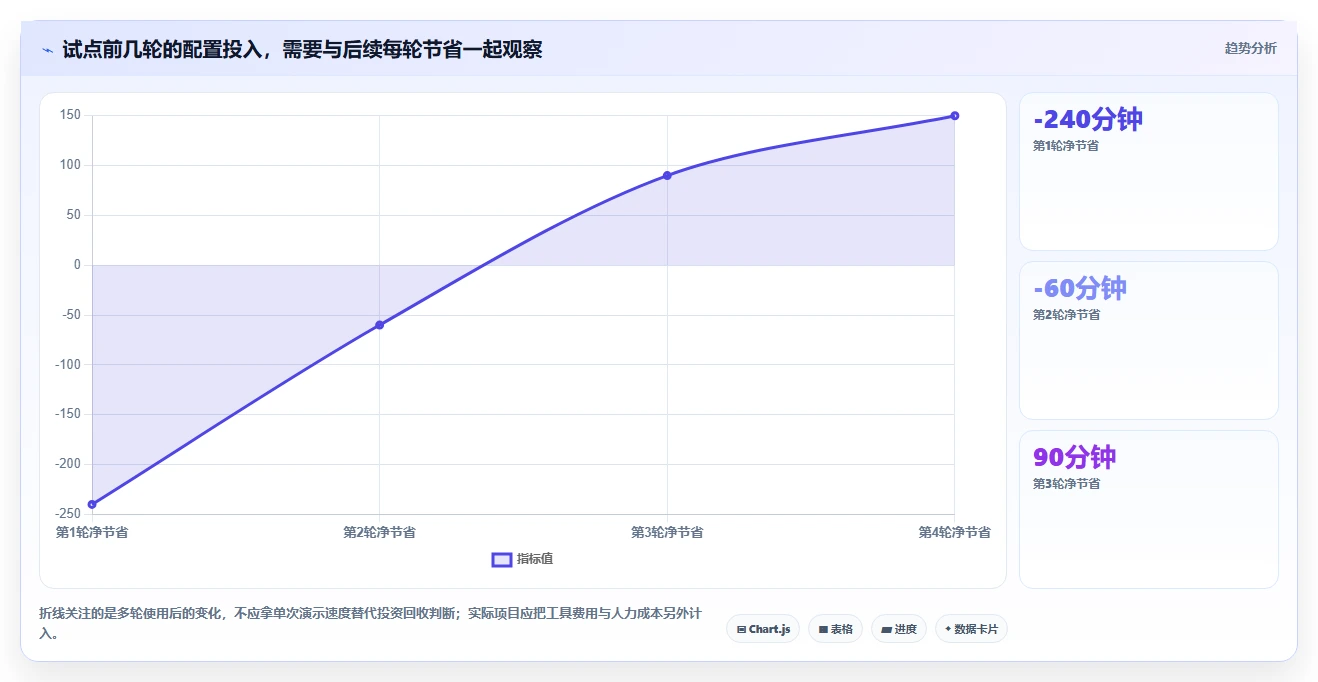The width and height of the screenshot is (1318, 682).
Task: Click the x-axis label 第3轮净节省
Action: 667,532
